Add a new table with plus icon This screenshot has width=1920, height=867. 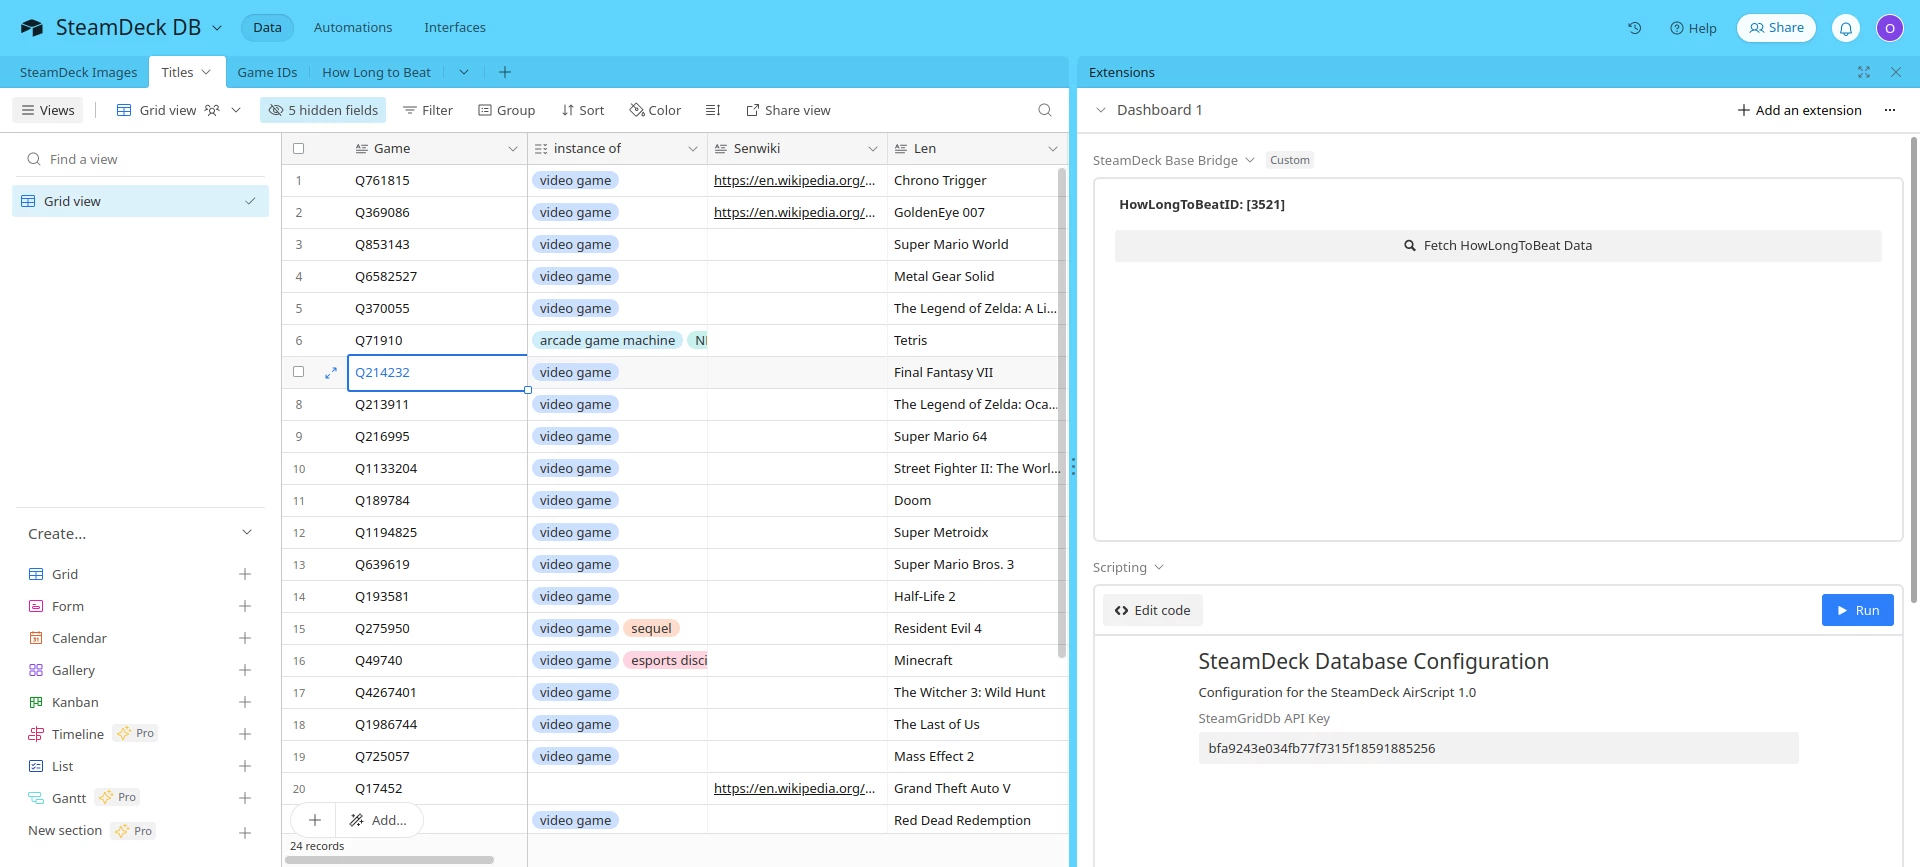point(505,72)
